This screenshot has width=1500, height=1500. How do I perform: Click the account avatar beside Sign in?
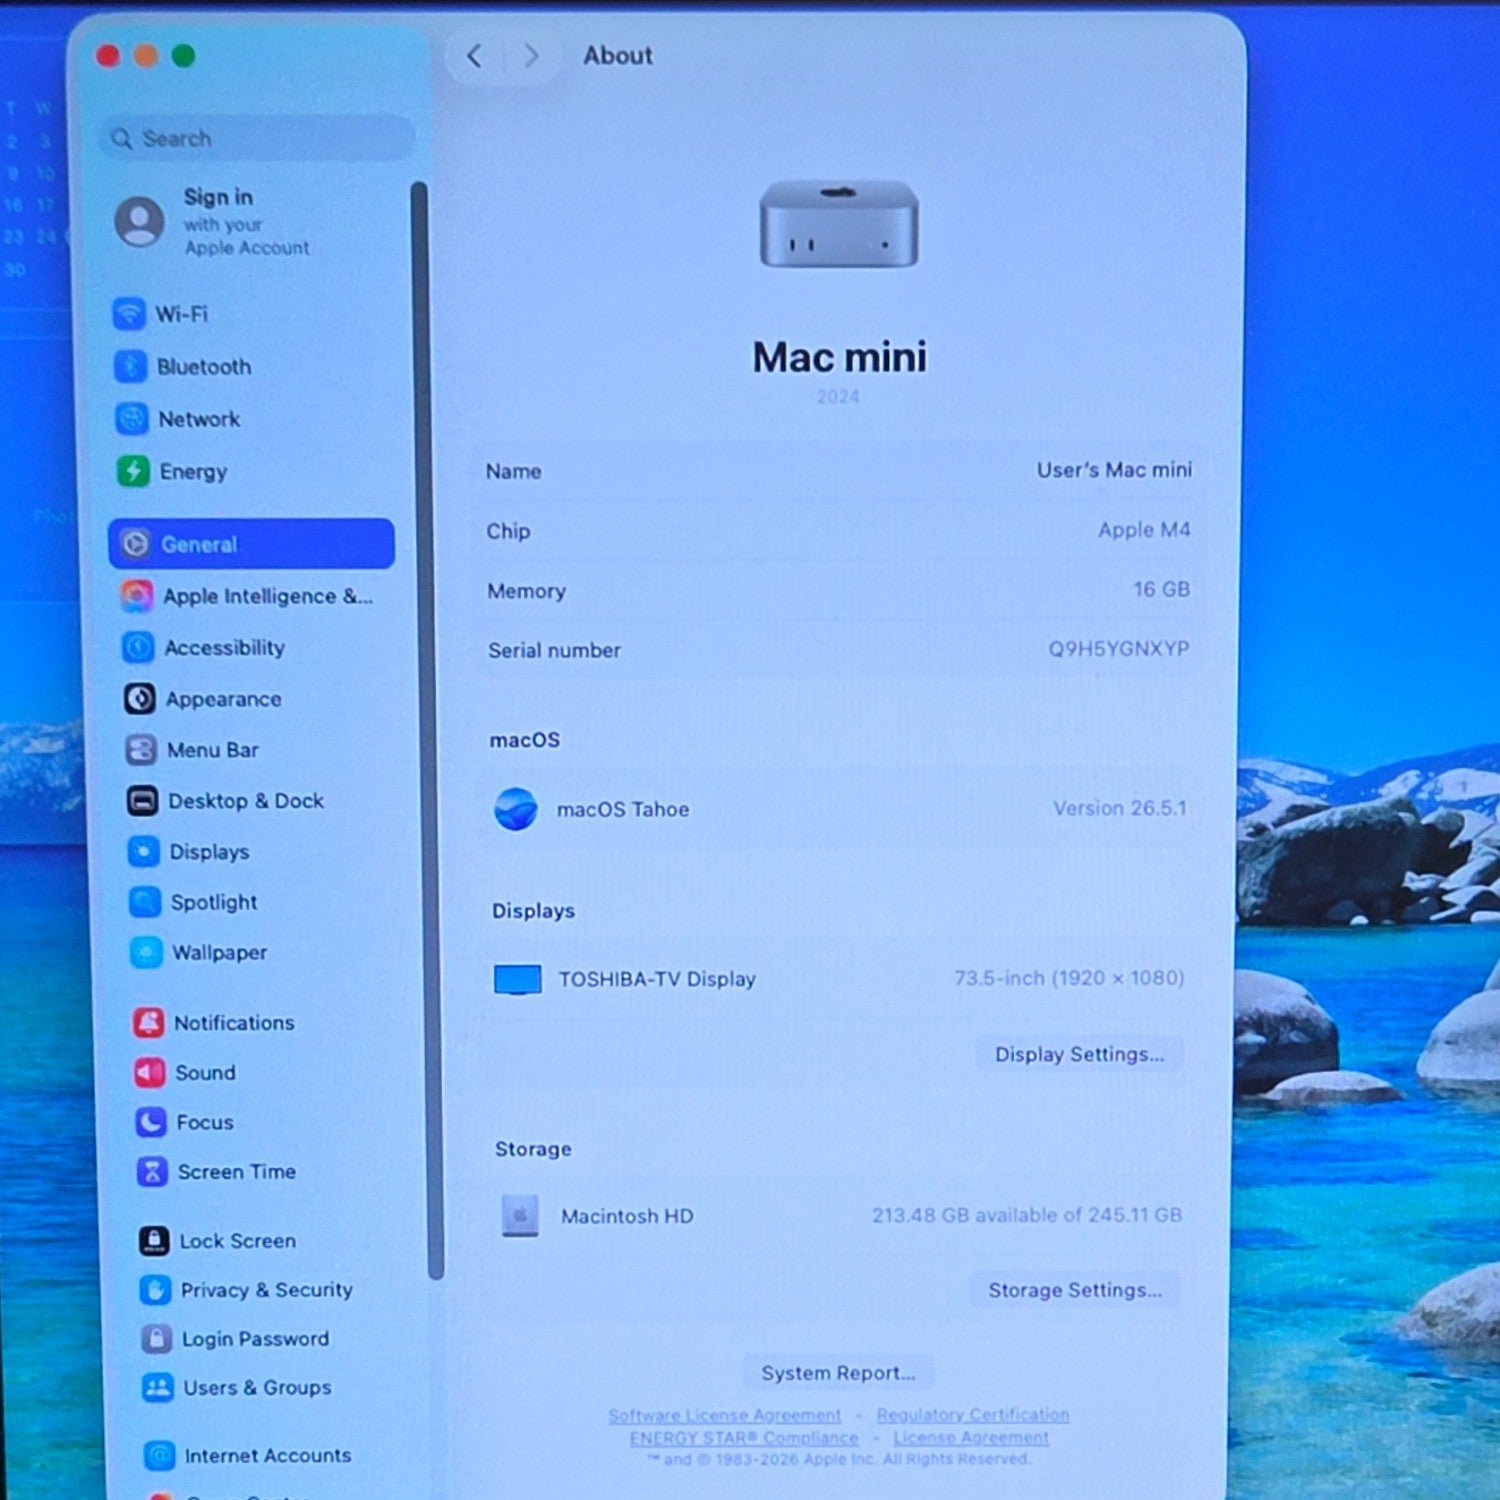pos(140,221)
